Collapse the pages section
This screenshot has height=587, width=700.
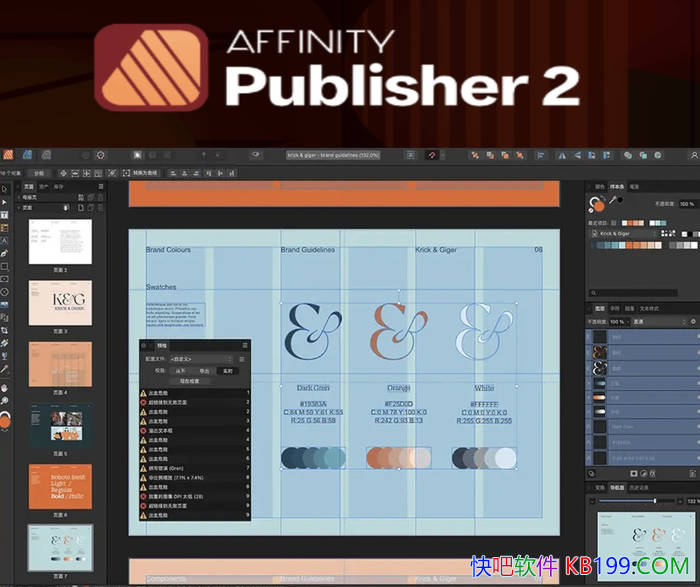(19, 208)
